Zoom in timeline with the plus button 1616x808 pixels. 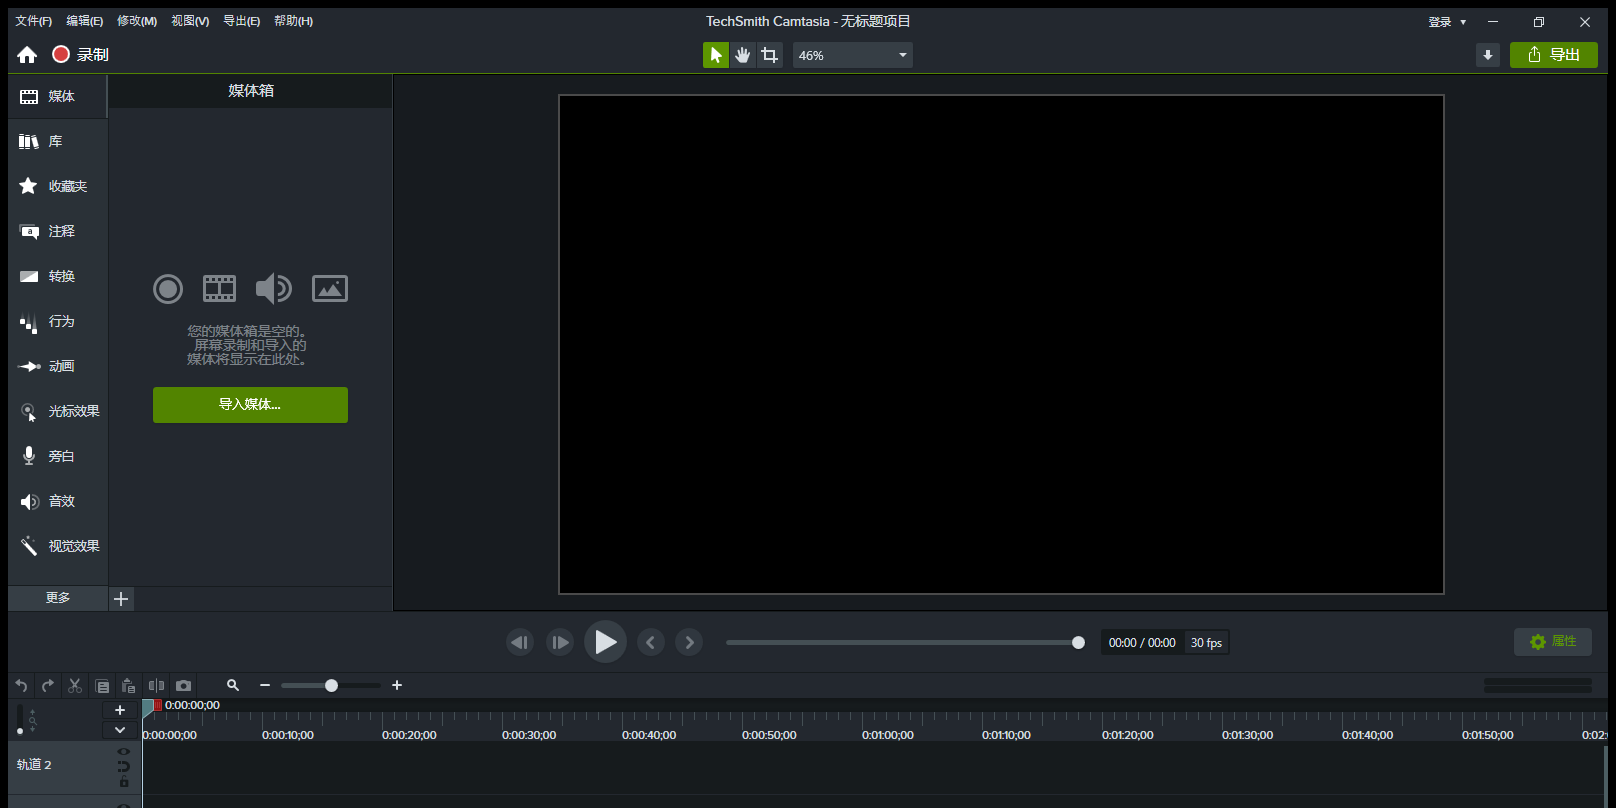tap(397, 685)
